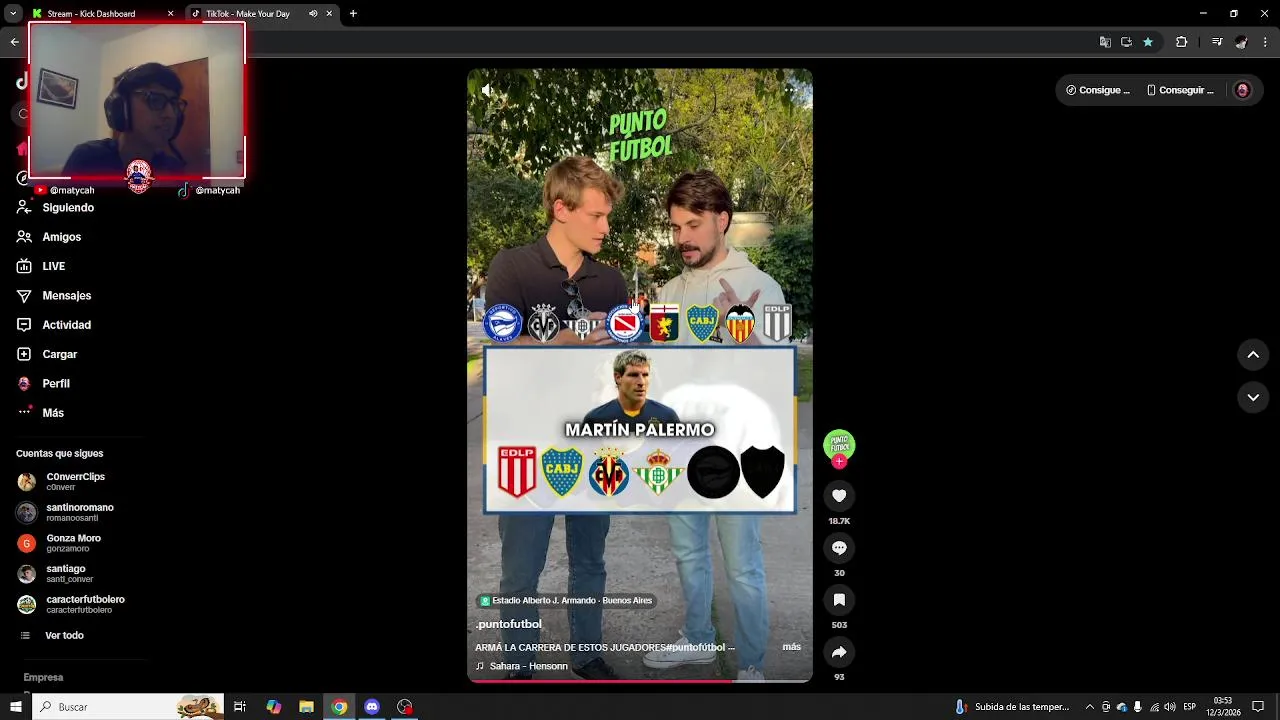Viewport: 1280px width, 720px height.
Task: Show hidden system tray icons
Action: point(1090,707)
